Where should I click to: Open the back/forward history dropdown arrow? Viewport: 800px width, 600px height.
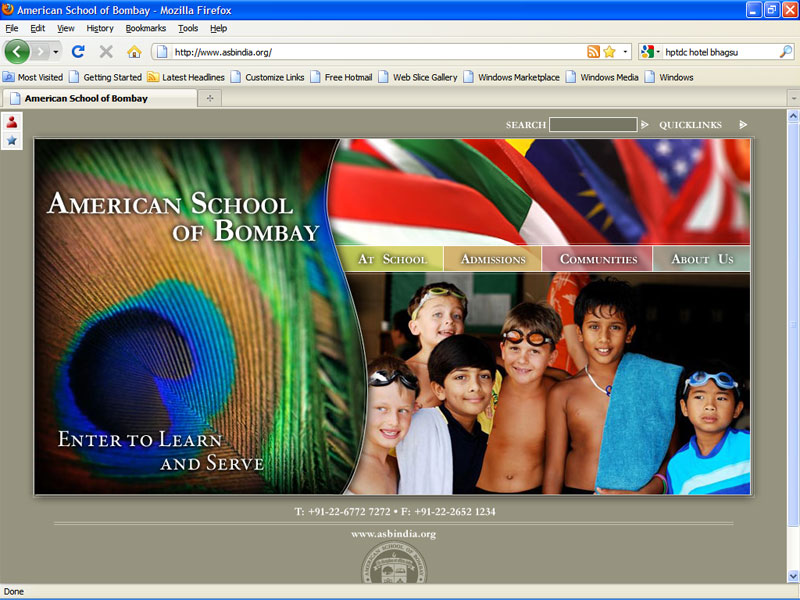pyautogui.click(x=56, y=52)
